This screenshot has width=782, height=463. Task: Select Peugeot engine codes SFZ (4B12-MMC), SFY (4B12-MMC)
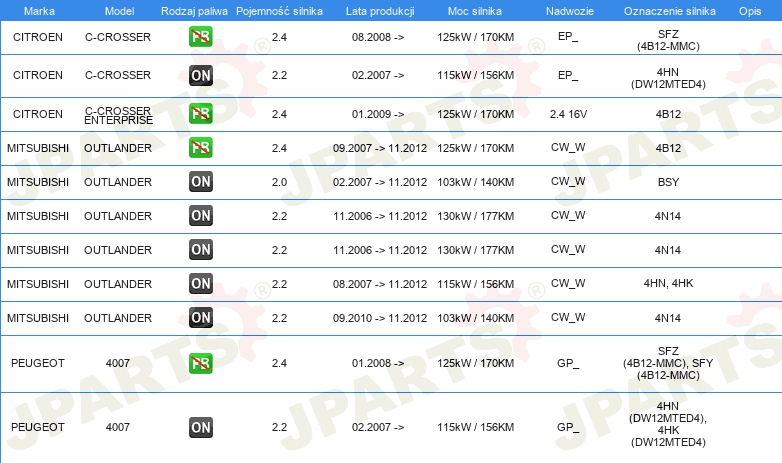668,363
